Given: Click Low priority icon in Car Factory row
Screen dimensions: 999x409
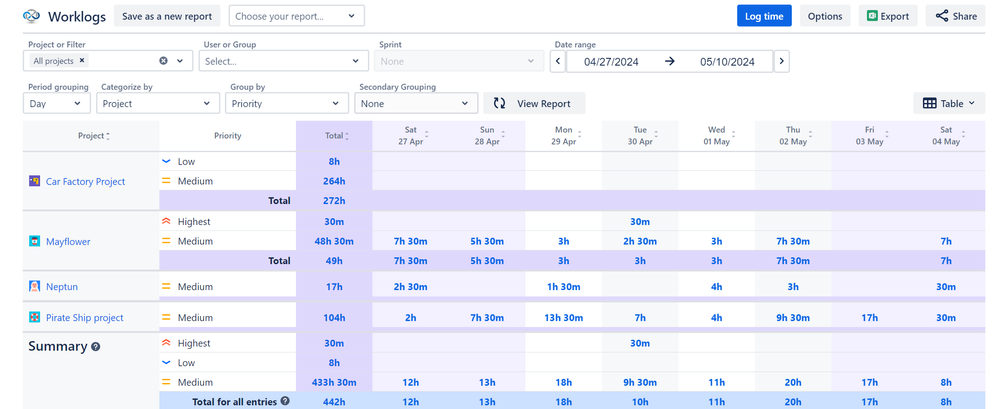Looking at the screenshot, I should coord(166,162).
